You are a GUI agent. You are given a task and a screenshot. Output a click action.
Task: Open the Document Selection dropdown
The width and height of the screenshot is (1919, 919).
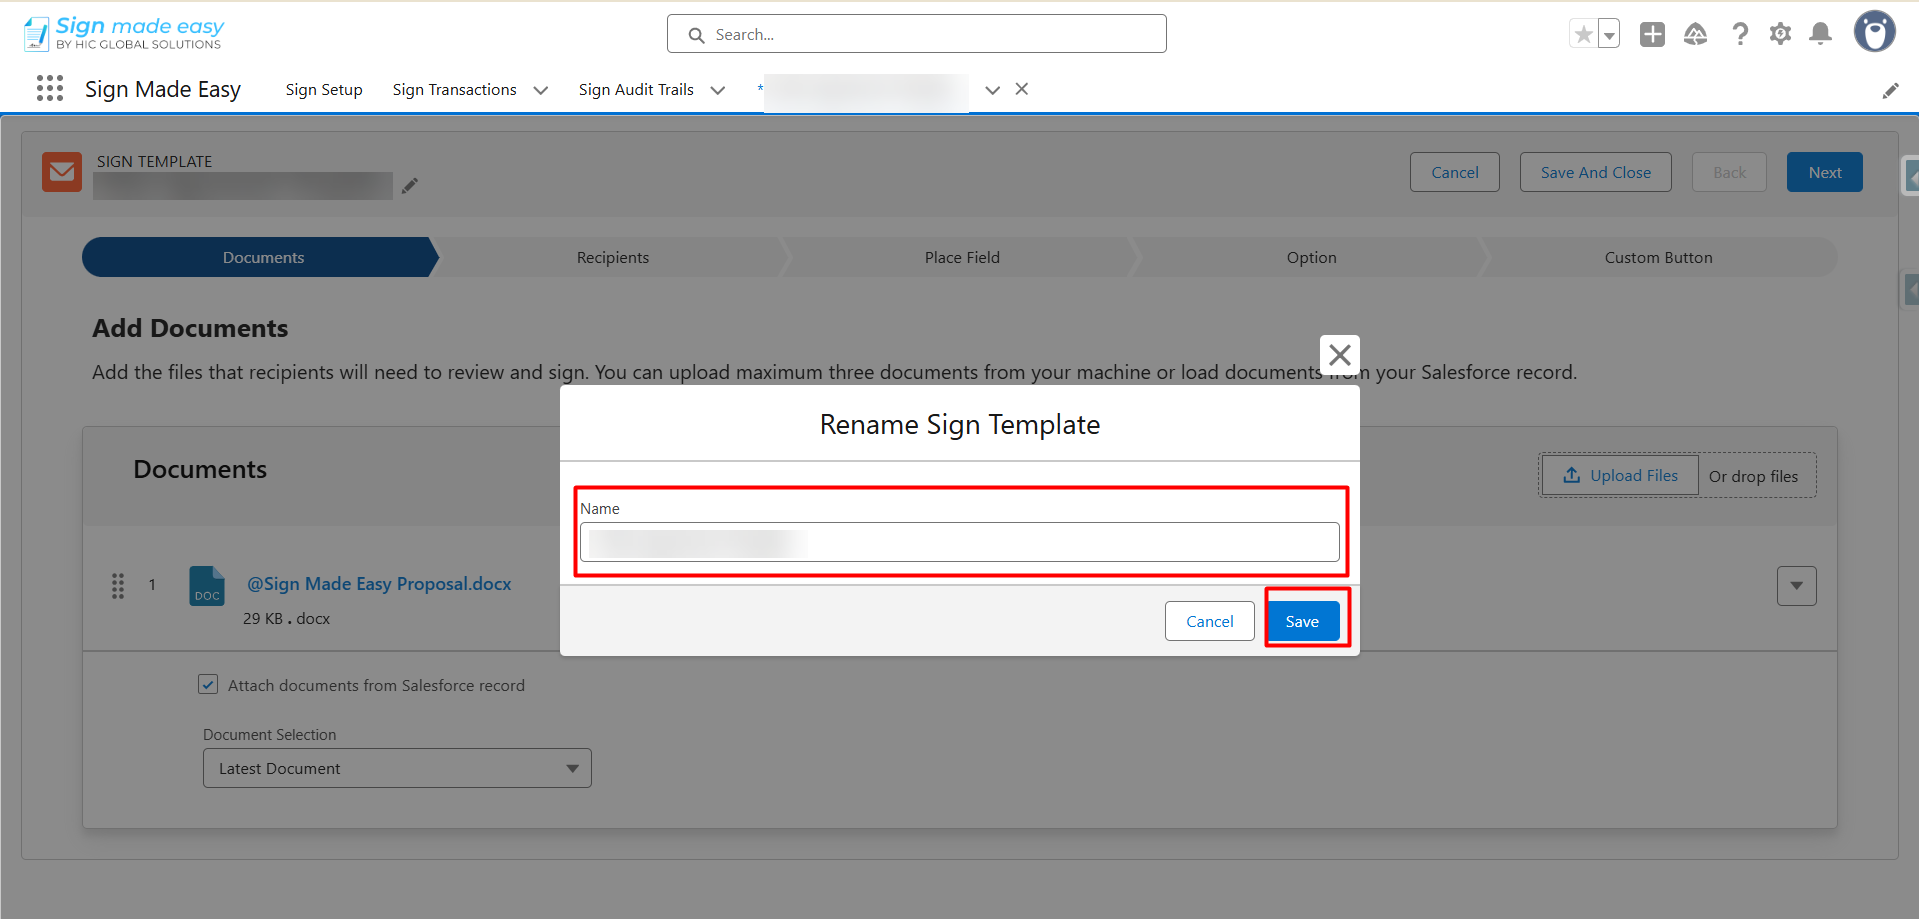[397, 768]
